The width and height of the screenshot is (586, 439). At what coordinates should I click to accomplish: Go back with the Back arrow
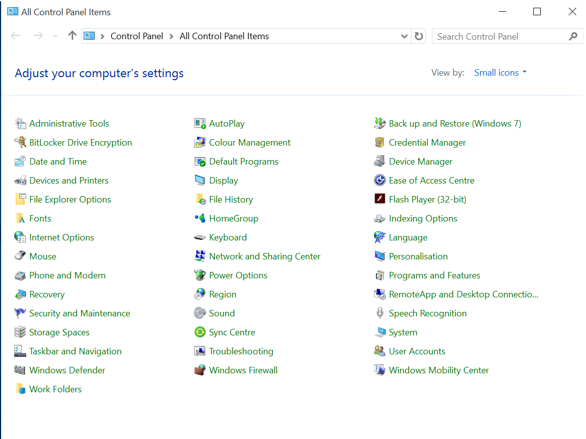[16, 36]
